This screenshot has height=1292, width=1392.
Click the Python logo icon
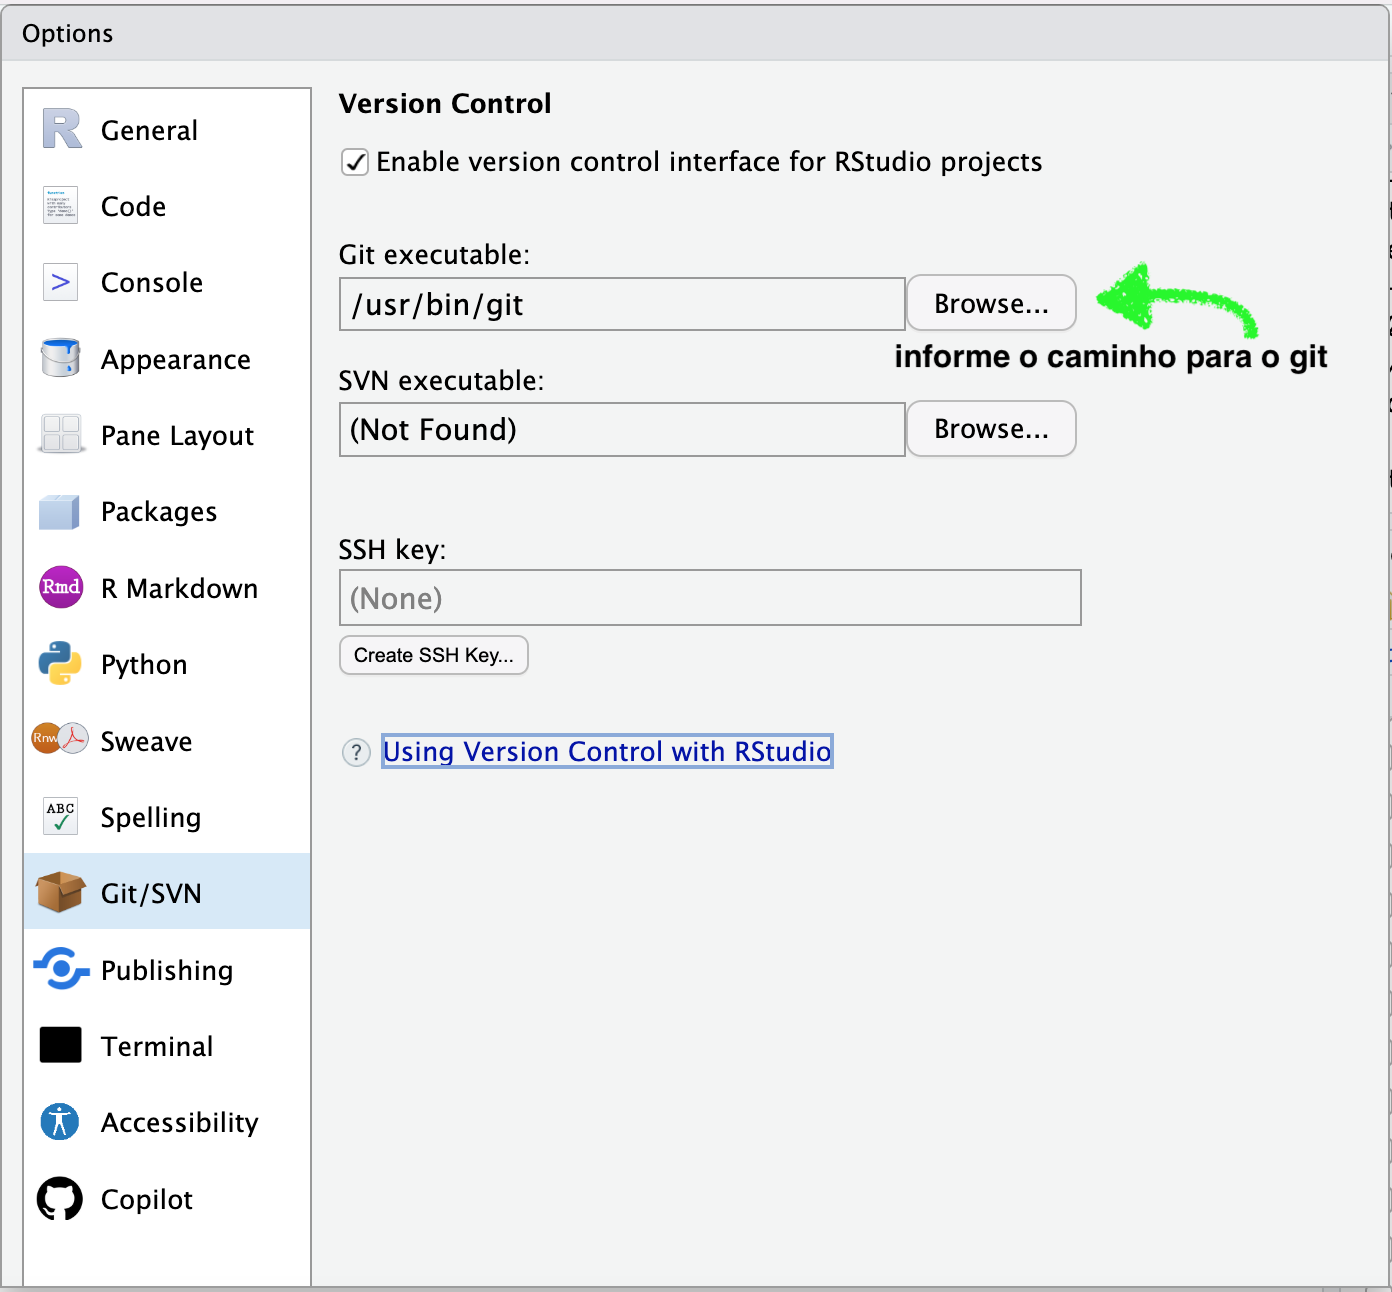60,663
